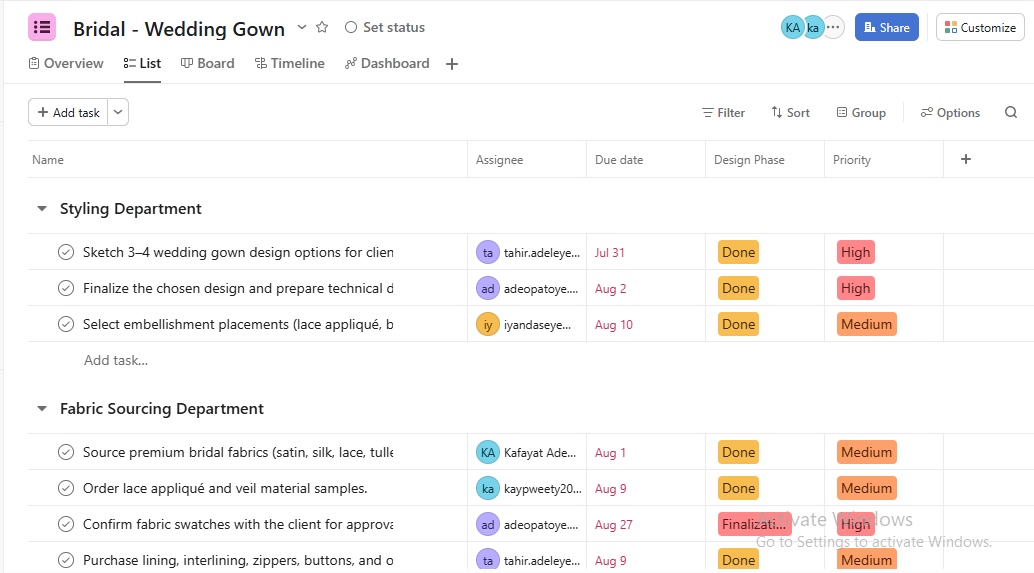Click Done tag on Order lace row
Viewport: 1034px width, 573px height.
(x=739, y=489)
